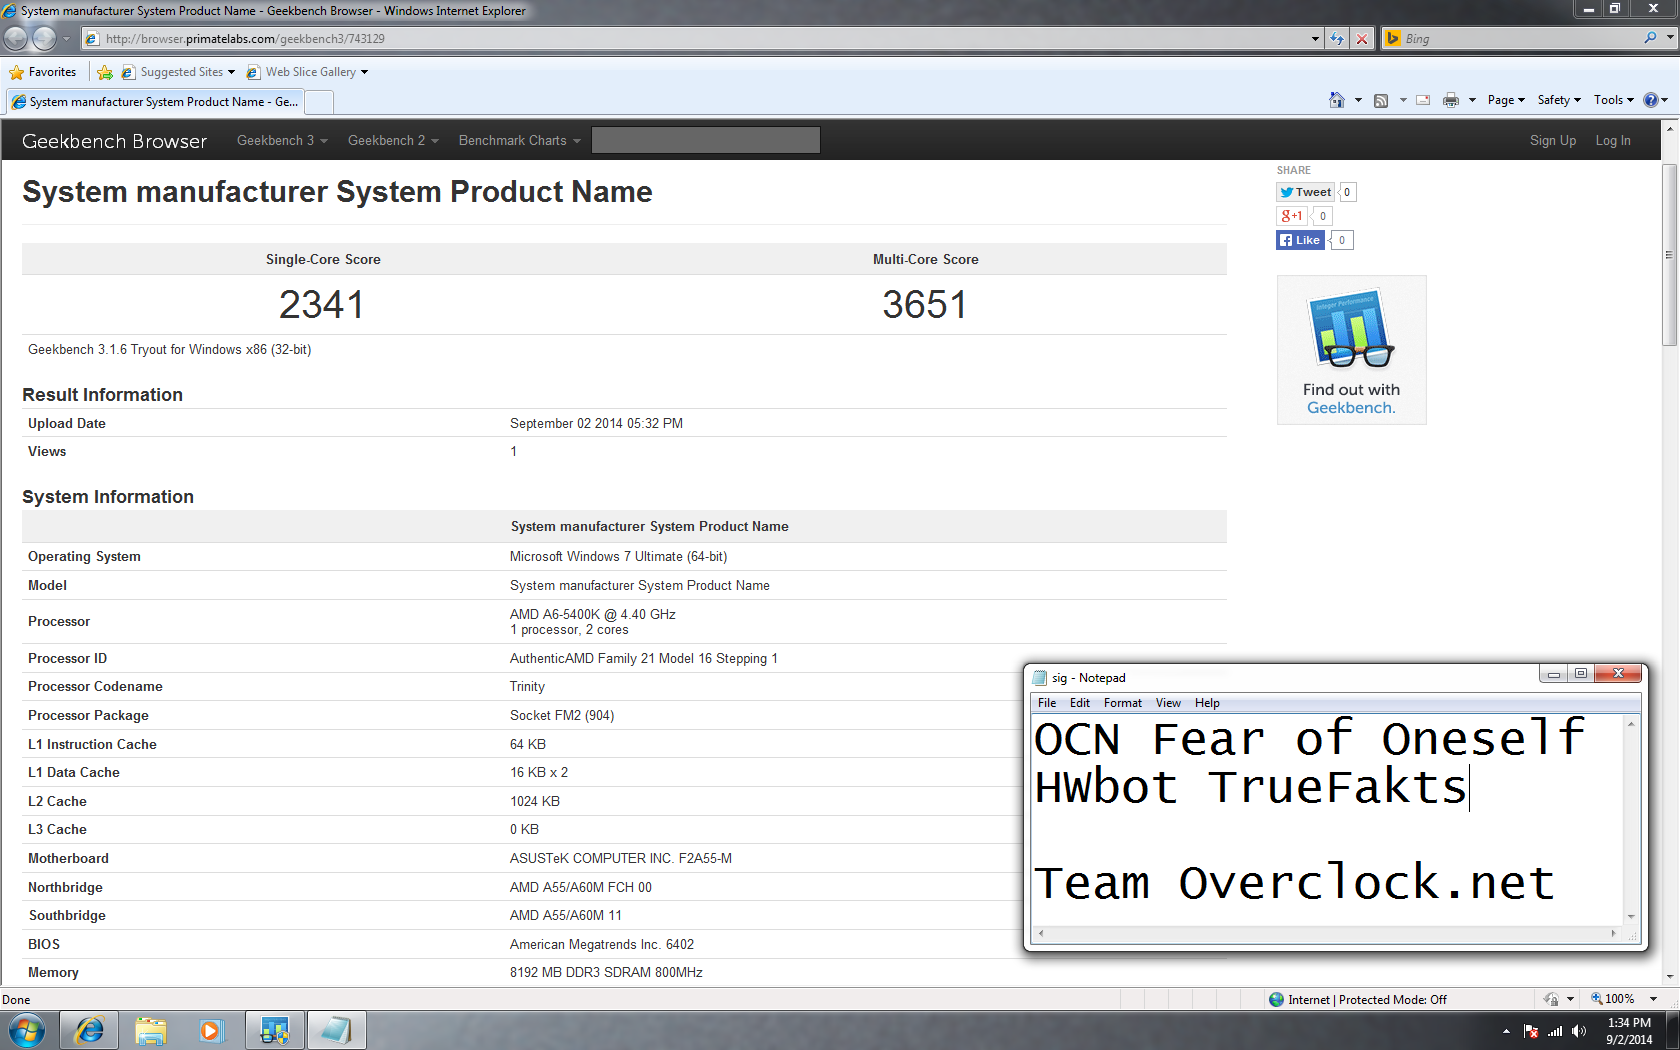Click the RSS Feeds icon
1680x1050 pixels.
1381,100
